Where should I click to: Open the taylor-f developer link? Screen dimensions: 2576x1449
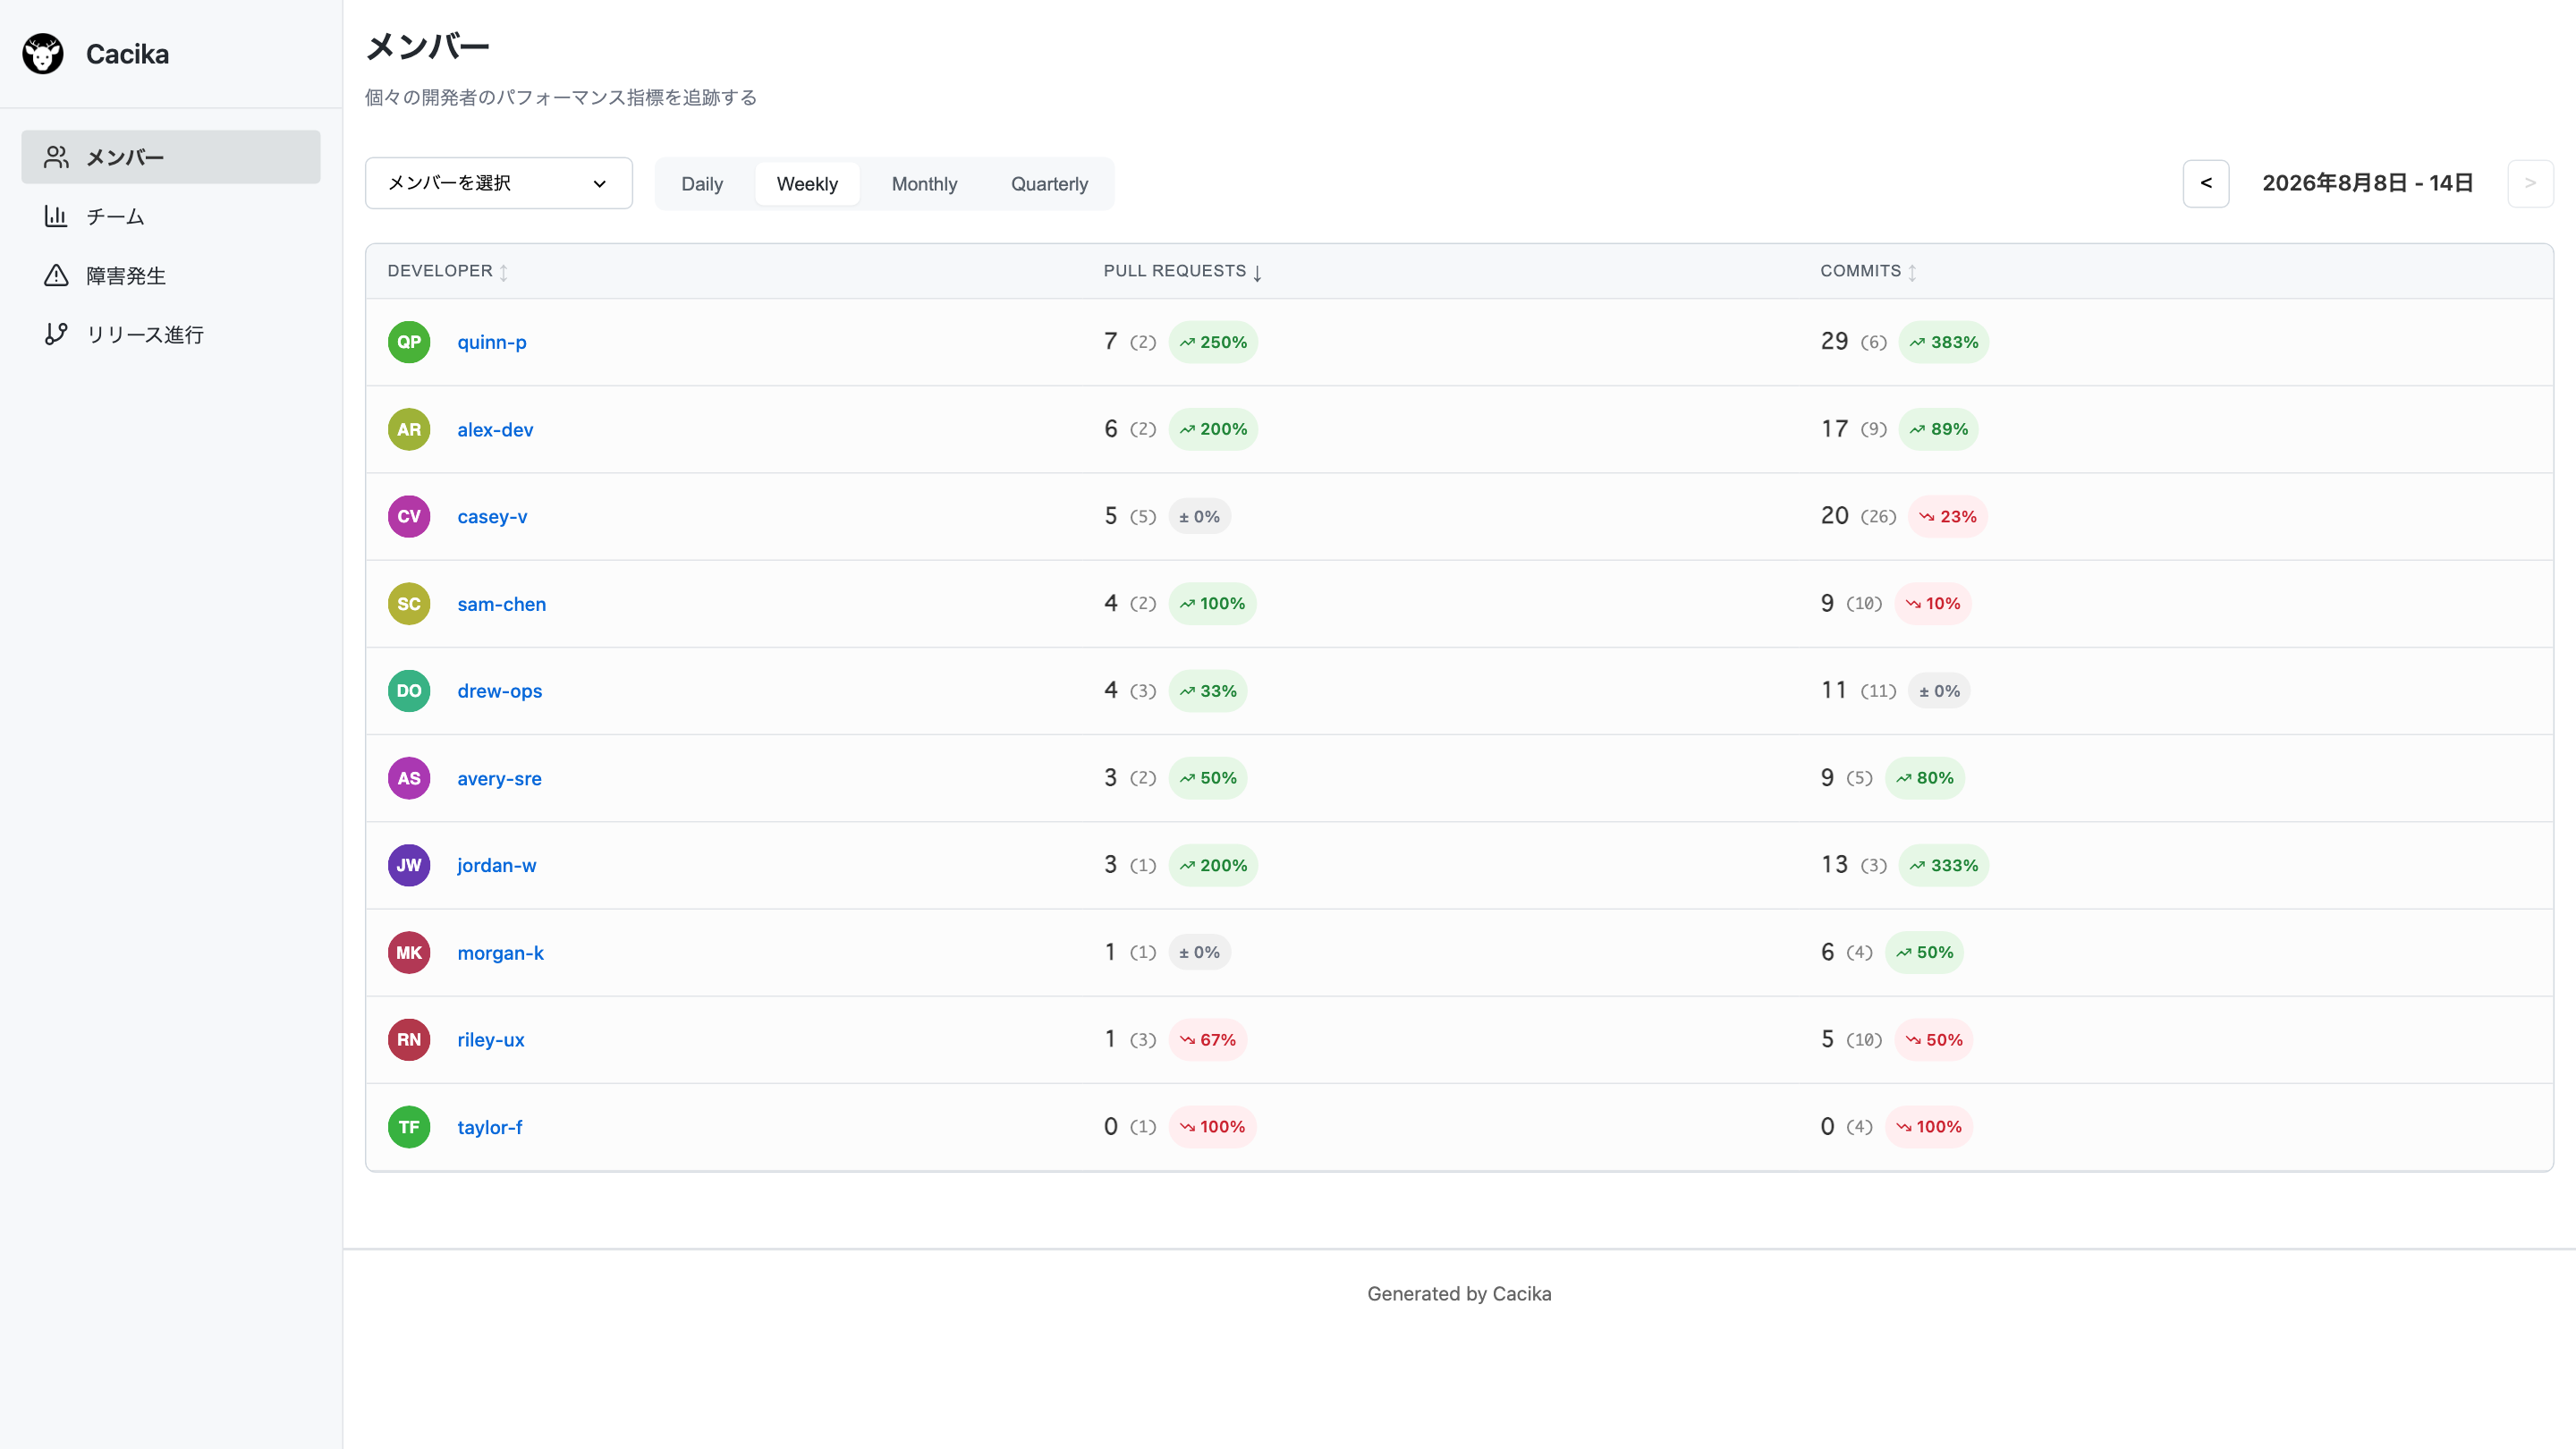490,1127
